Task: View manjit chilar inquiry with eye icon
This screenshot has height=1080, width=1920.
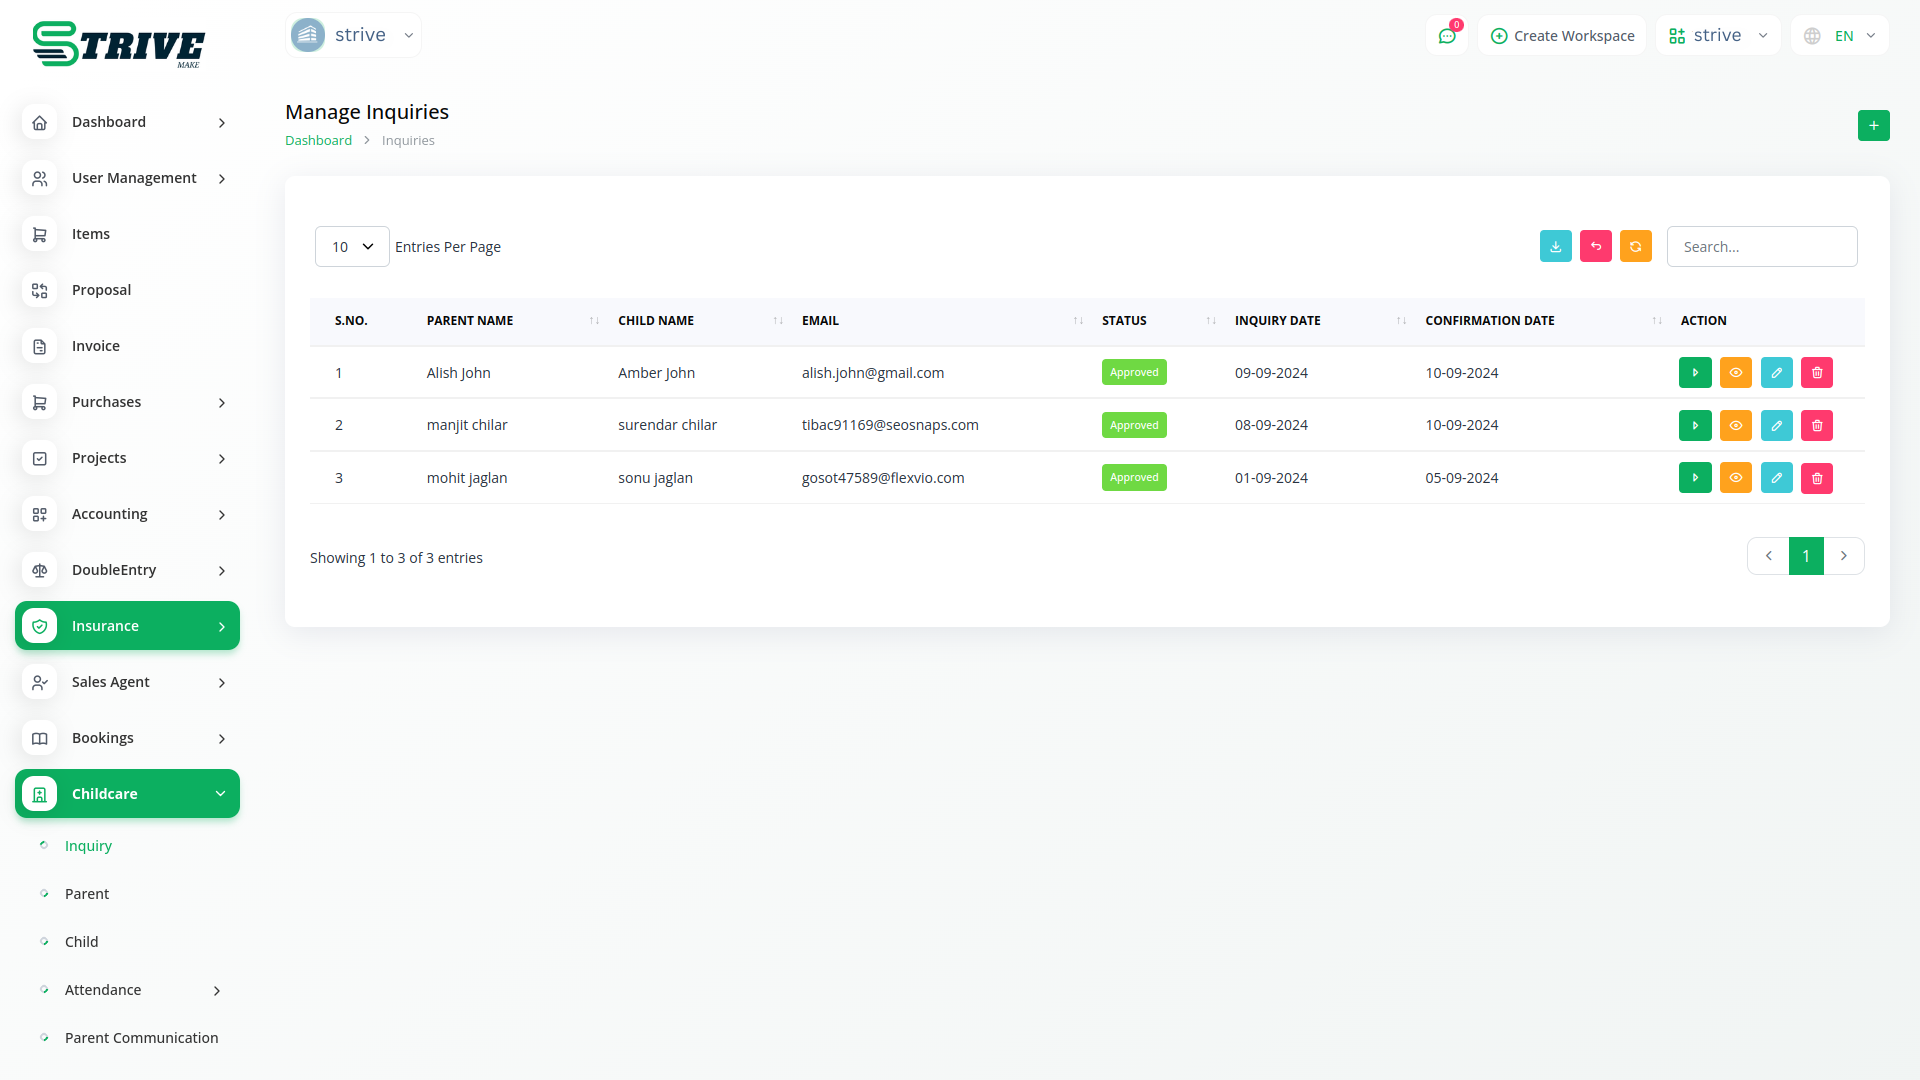Action: pyautogui.click(x=1735, y=426)
